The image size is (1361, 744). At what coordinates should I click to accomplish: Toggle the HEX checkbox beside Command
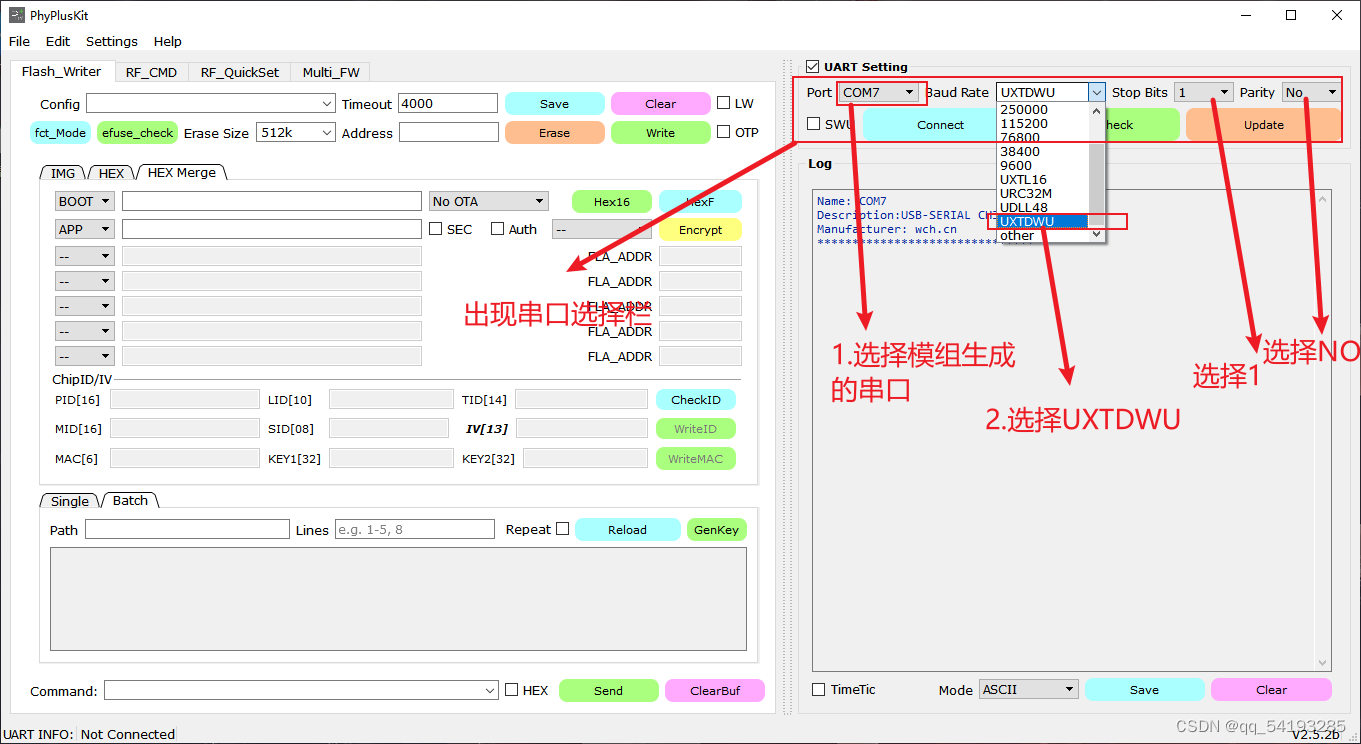point(512,690)
